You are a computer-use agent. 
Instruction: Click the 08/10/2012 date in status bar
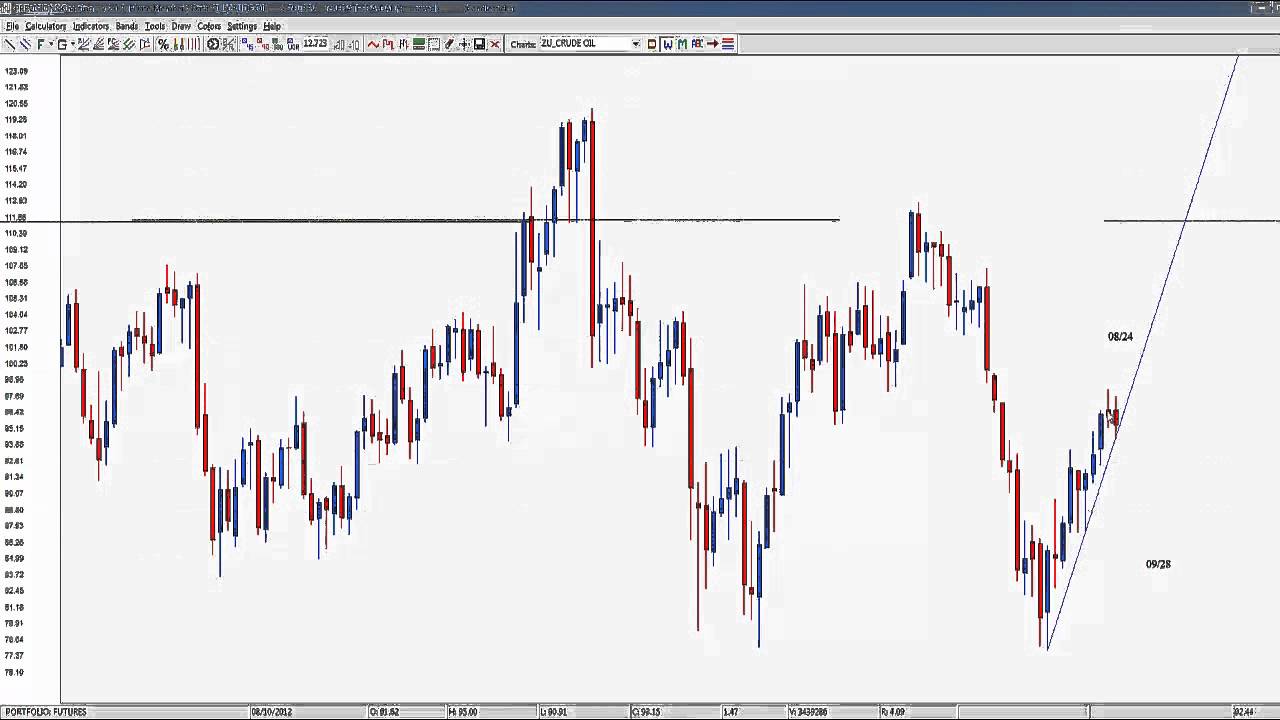(271, 712)
